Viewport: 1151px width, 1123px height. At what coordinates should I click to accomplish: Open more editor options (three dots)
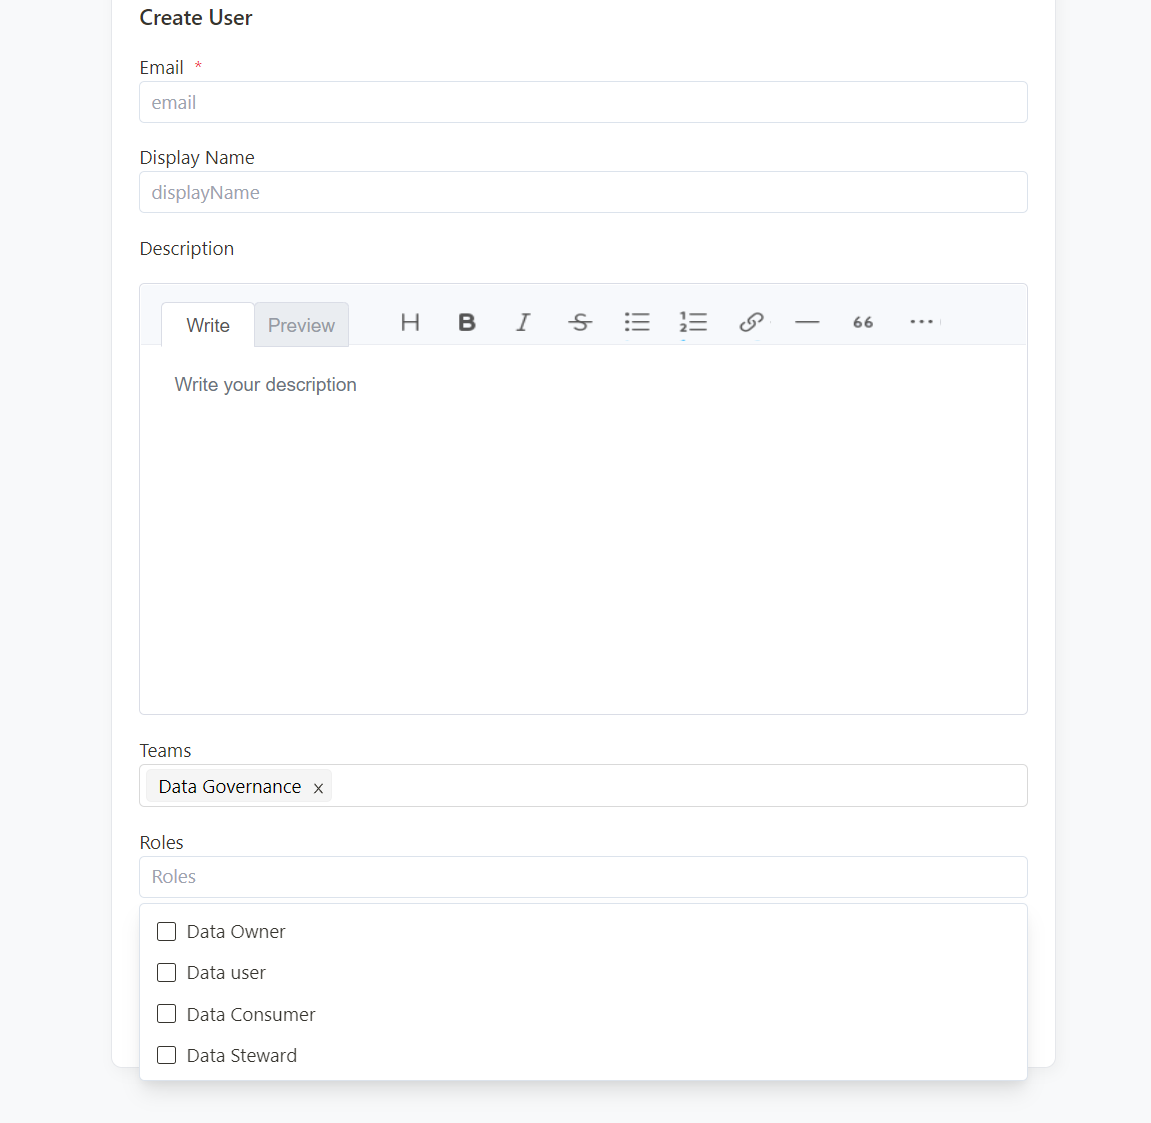tap(921, 322)
